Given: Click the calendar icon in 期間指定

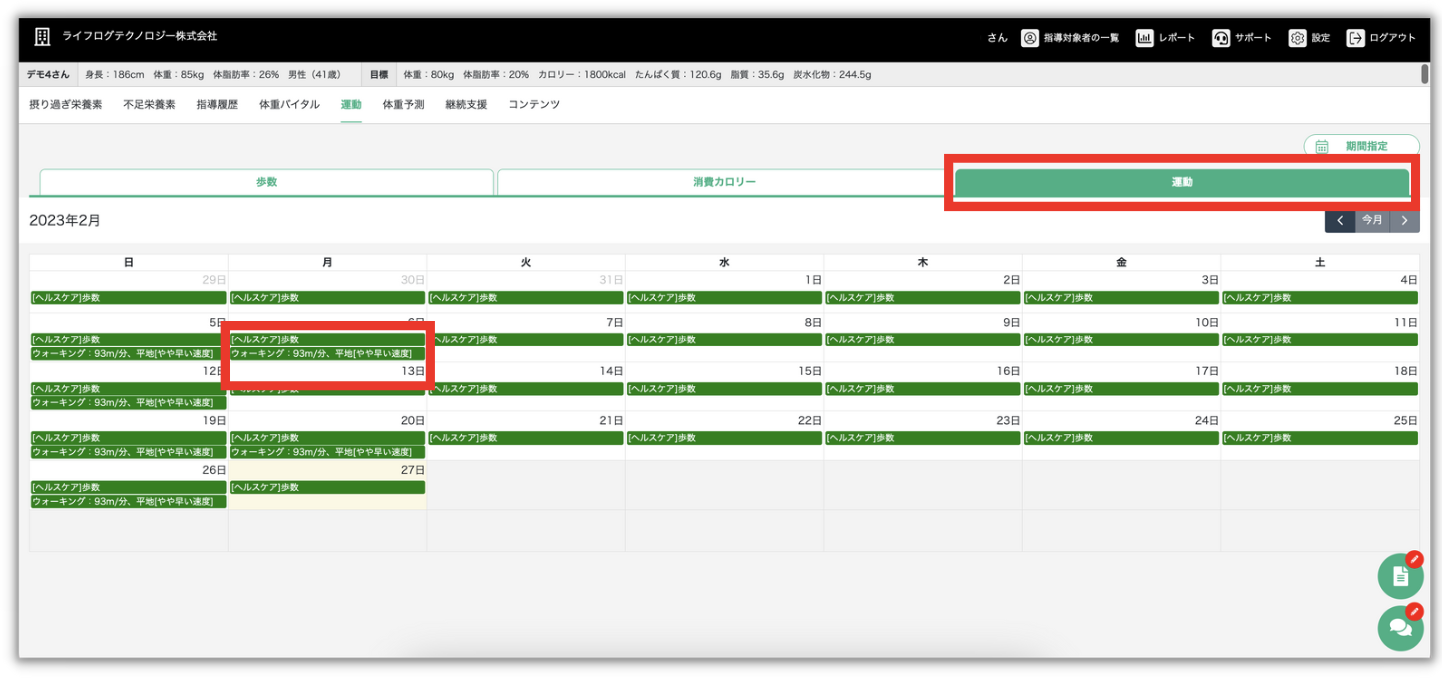Looking at the screenshot, I should click(x=1322, y=146).
